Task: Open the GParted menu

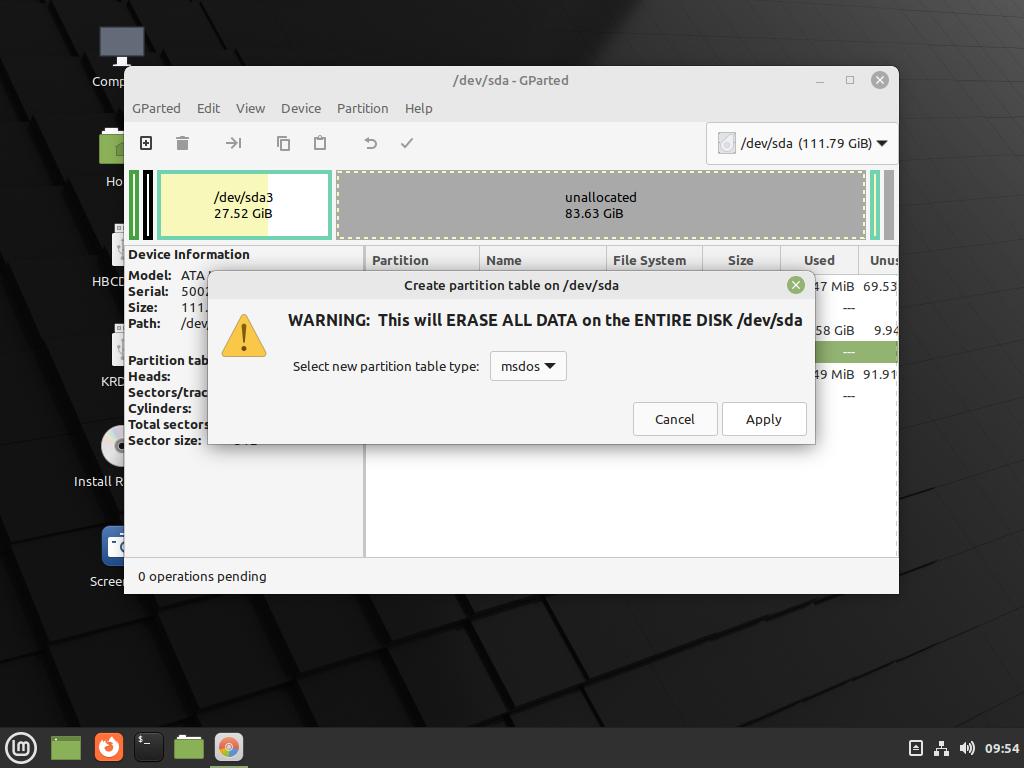Action: 156,108
